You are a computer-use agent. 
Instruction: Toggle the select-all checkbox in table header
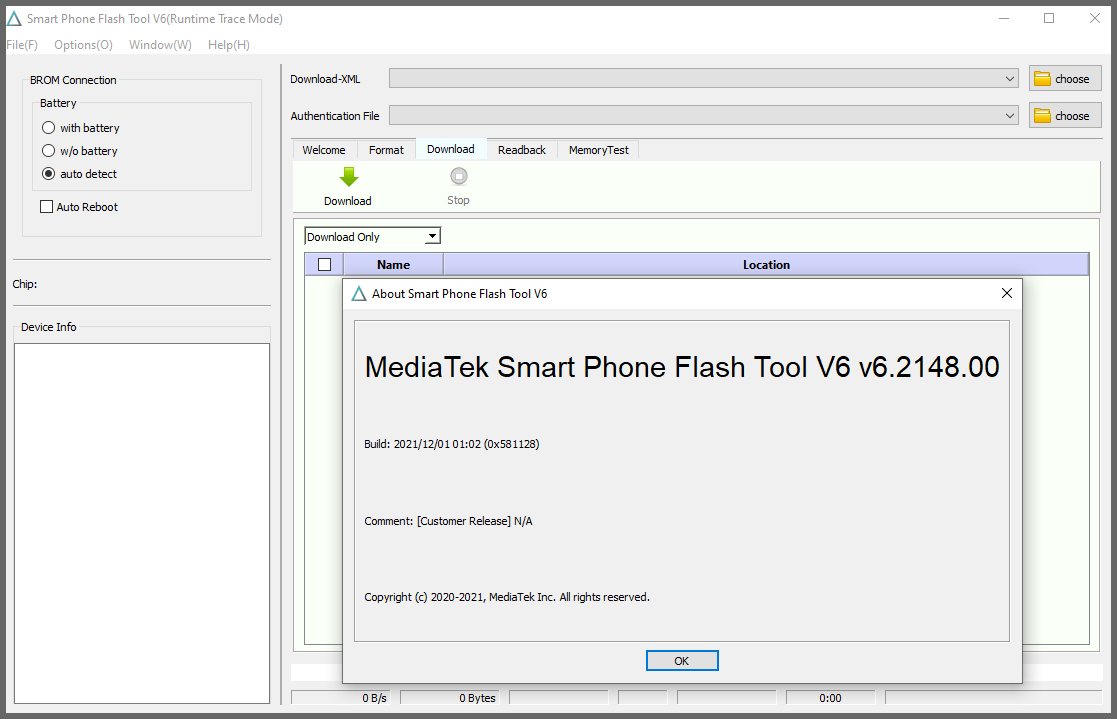coord(324,265)
